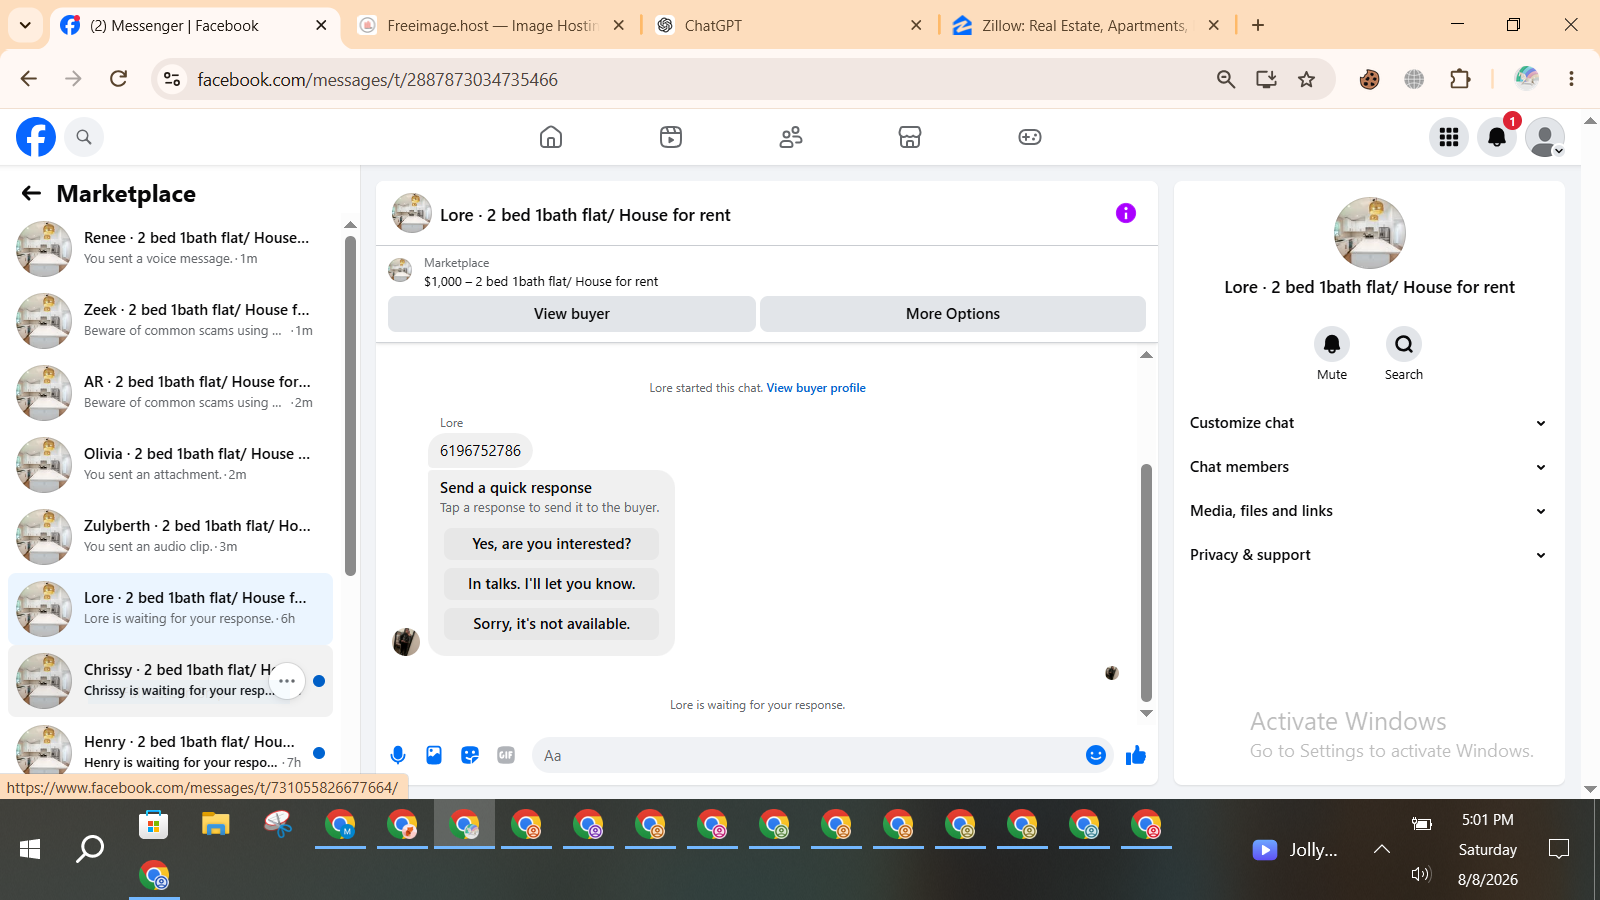
Task: Open the Chrome extensions puzzle icon
Action: pos(1460,79)
